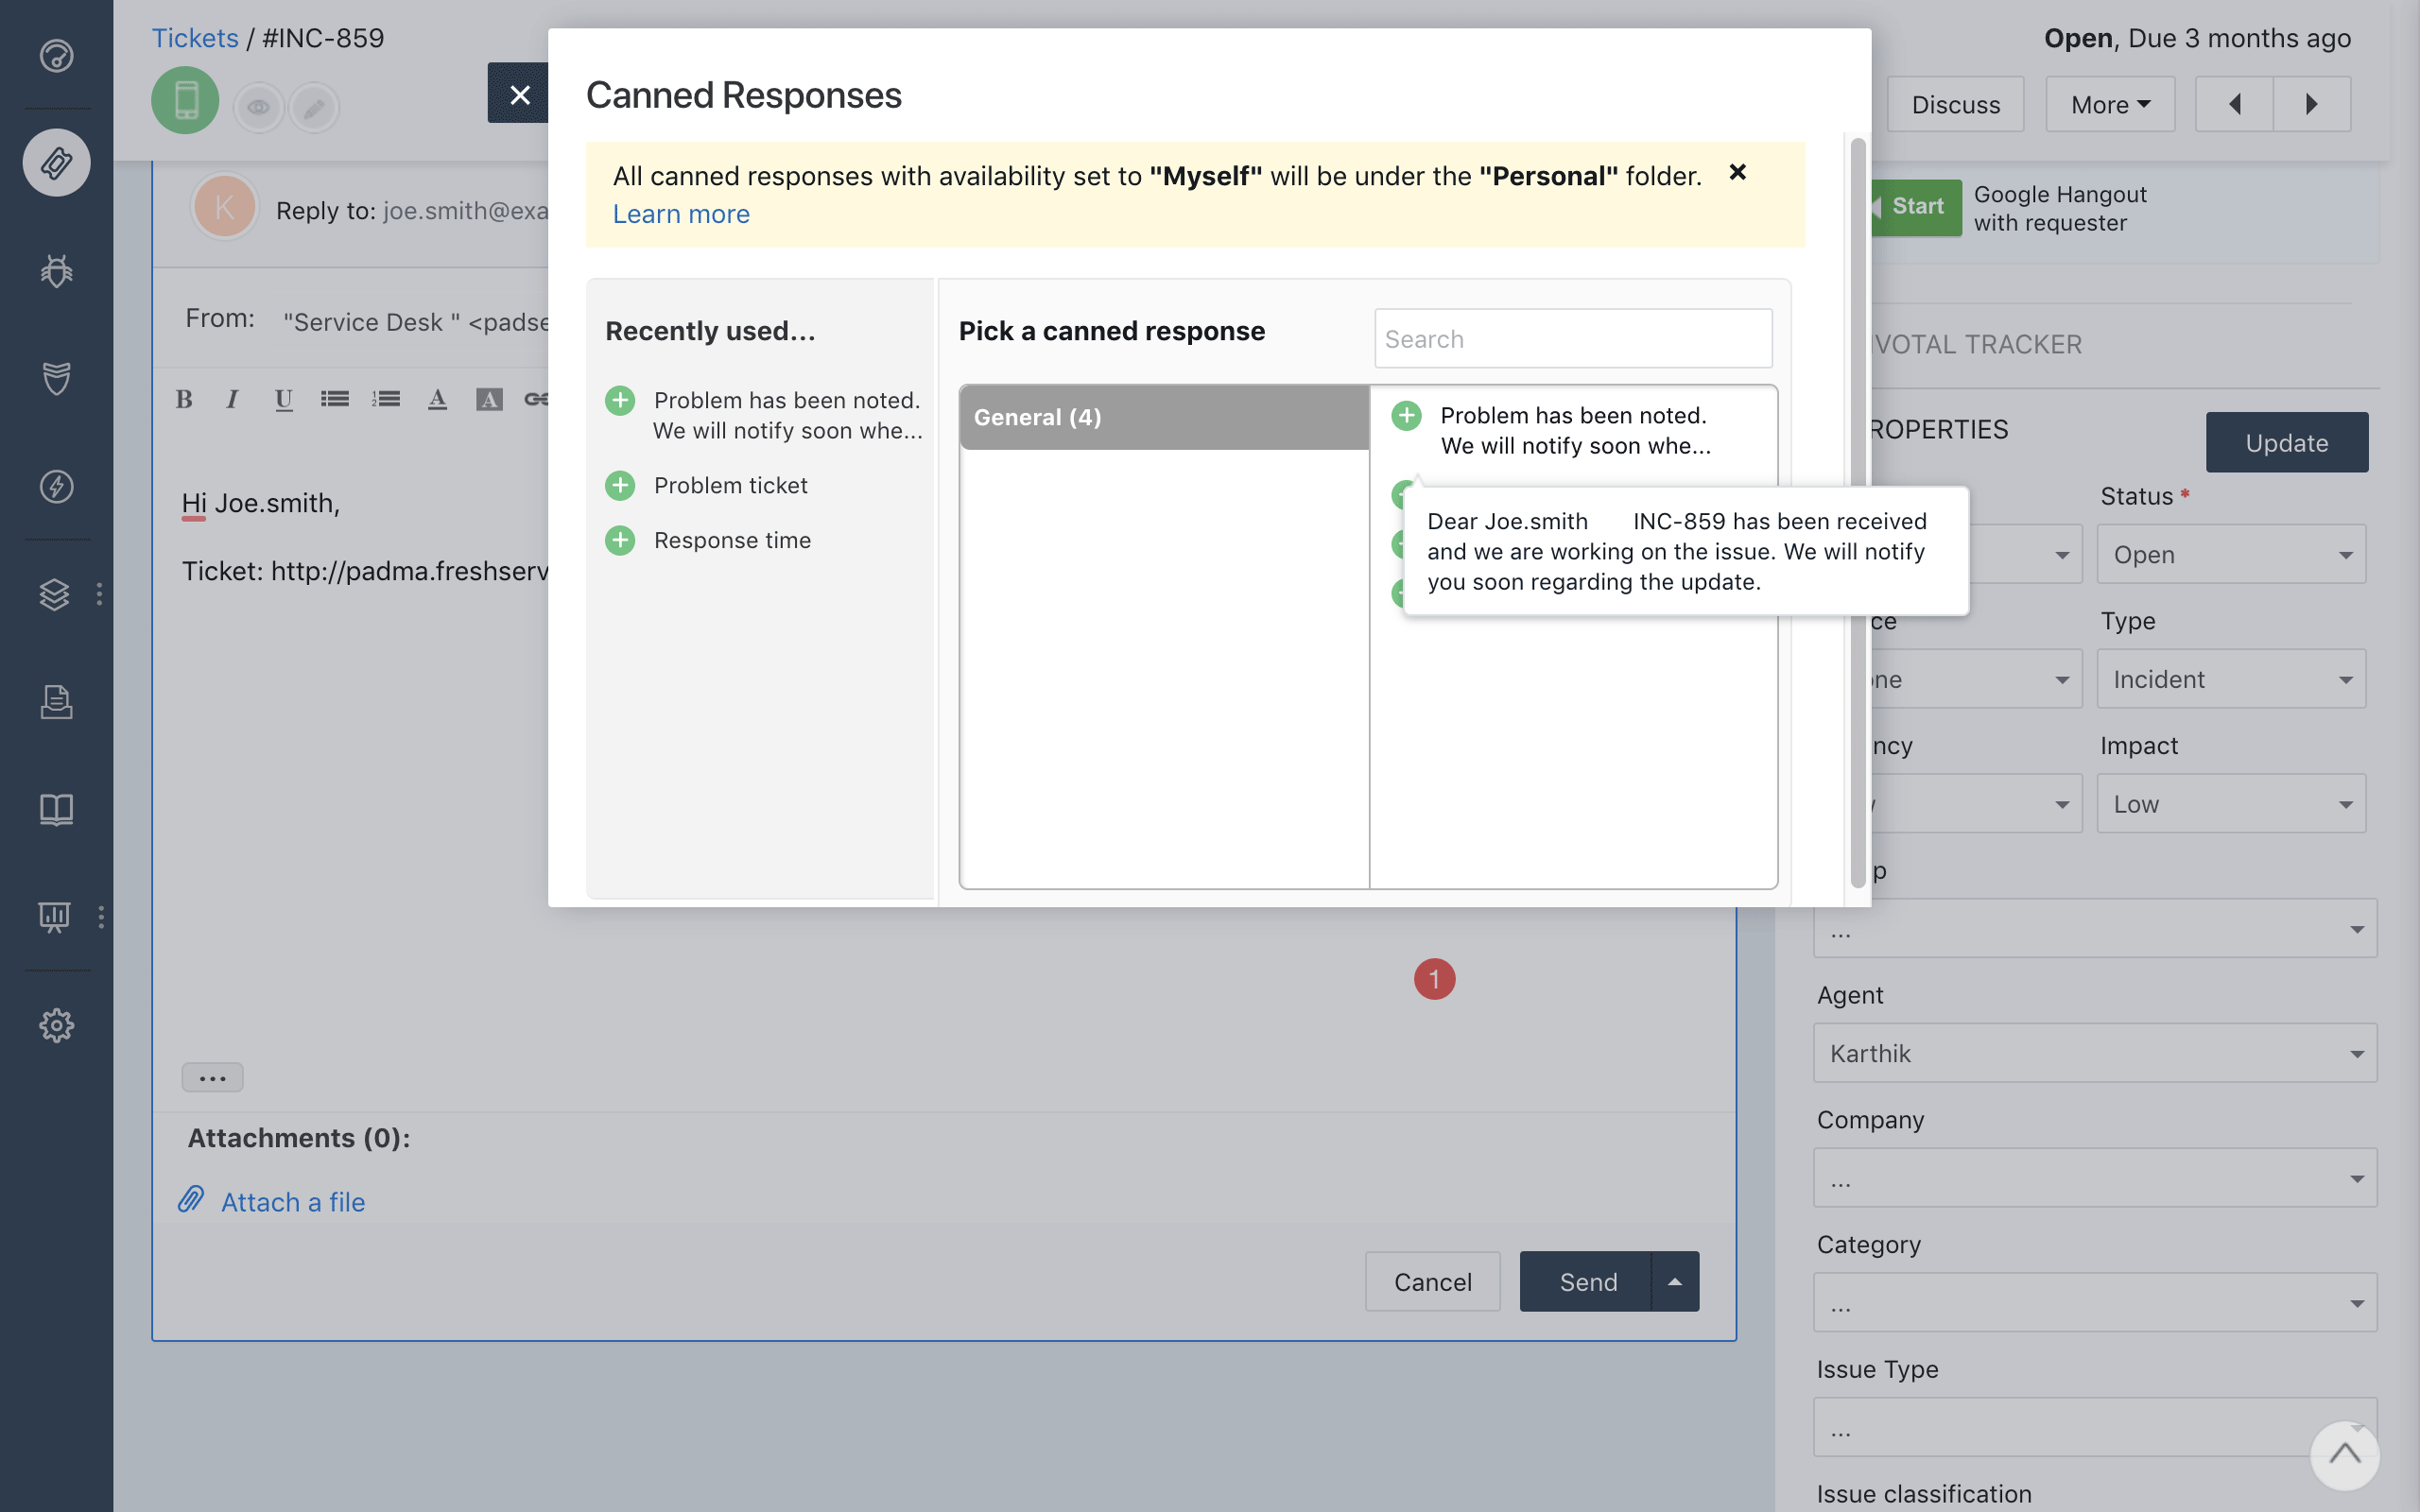Expand the Agent dropdown showing Karthik
The height and width of the screenshot is (1512, 2420).
pos(2095,1053)
